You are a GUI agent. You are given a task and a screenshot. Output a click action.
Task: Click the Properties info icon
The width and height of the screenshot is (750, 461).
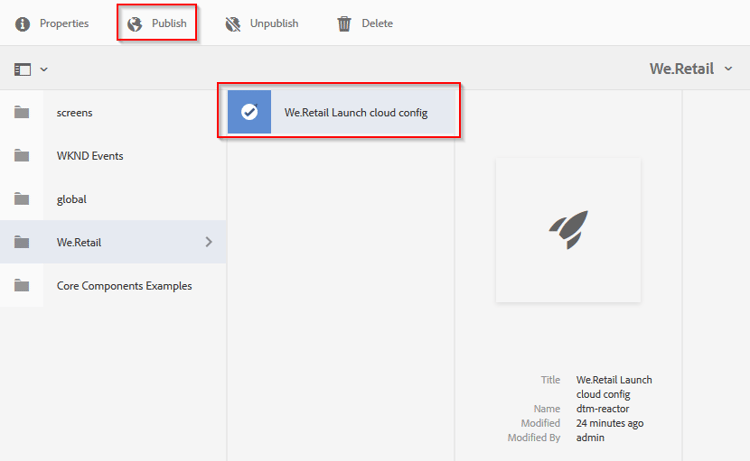[22, 24]
